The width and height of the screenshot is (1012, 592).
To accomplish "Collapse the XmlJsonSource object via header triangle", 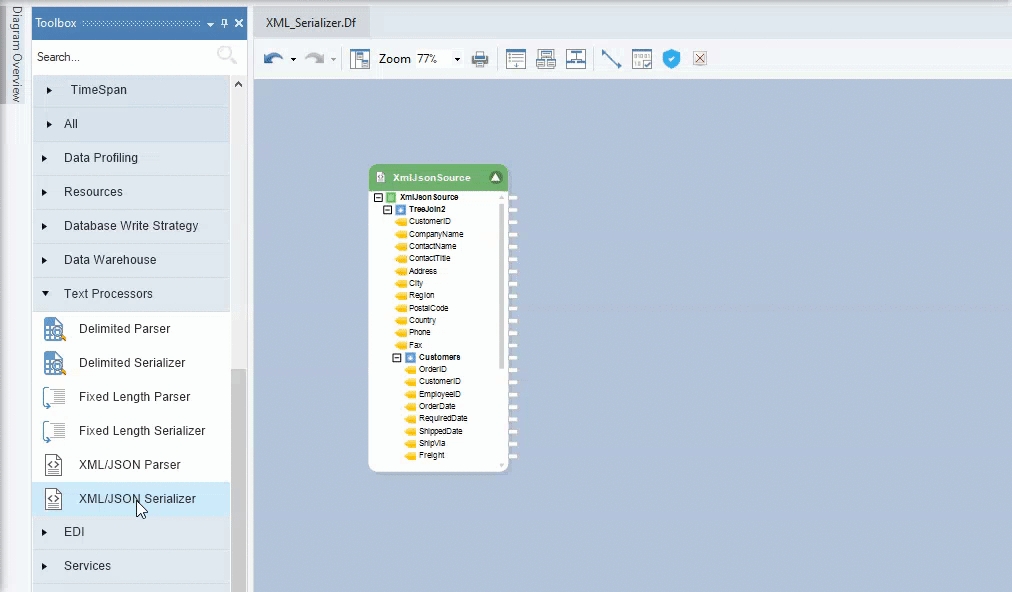I will pyautogui.click(x=495, y=177).
